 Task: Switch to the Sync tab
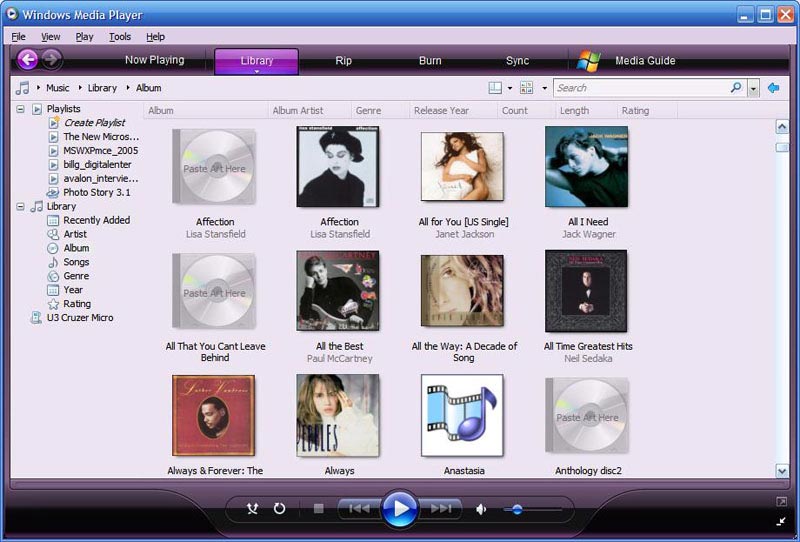tap(517, 61)
